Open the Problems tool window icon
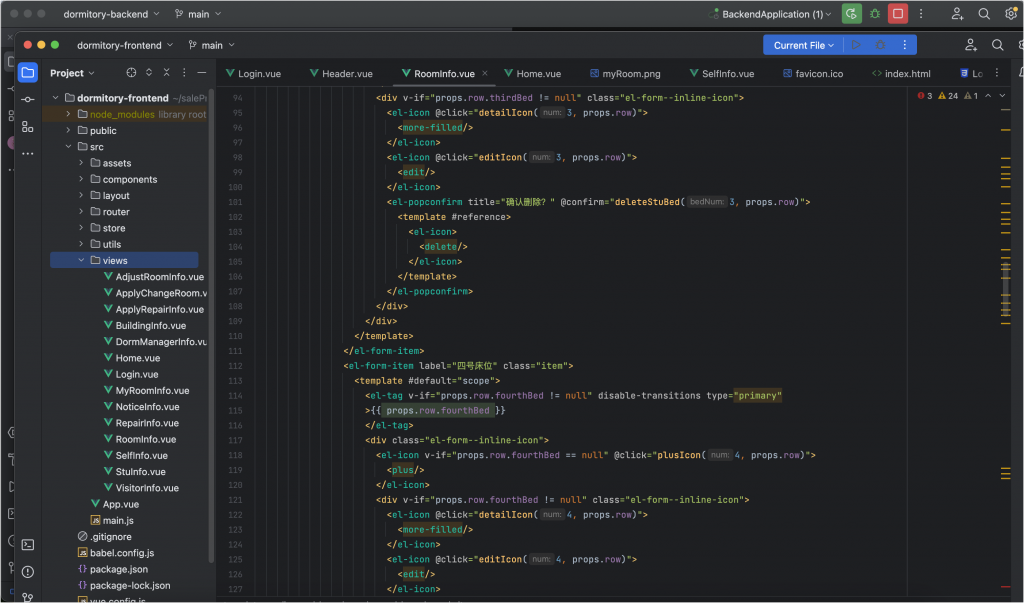 point(28,572)
